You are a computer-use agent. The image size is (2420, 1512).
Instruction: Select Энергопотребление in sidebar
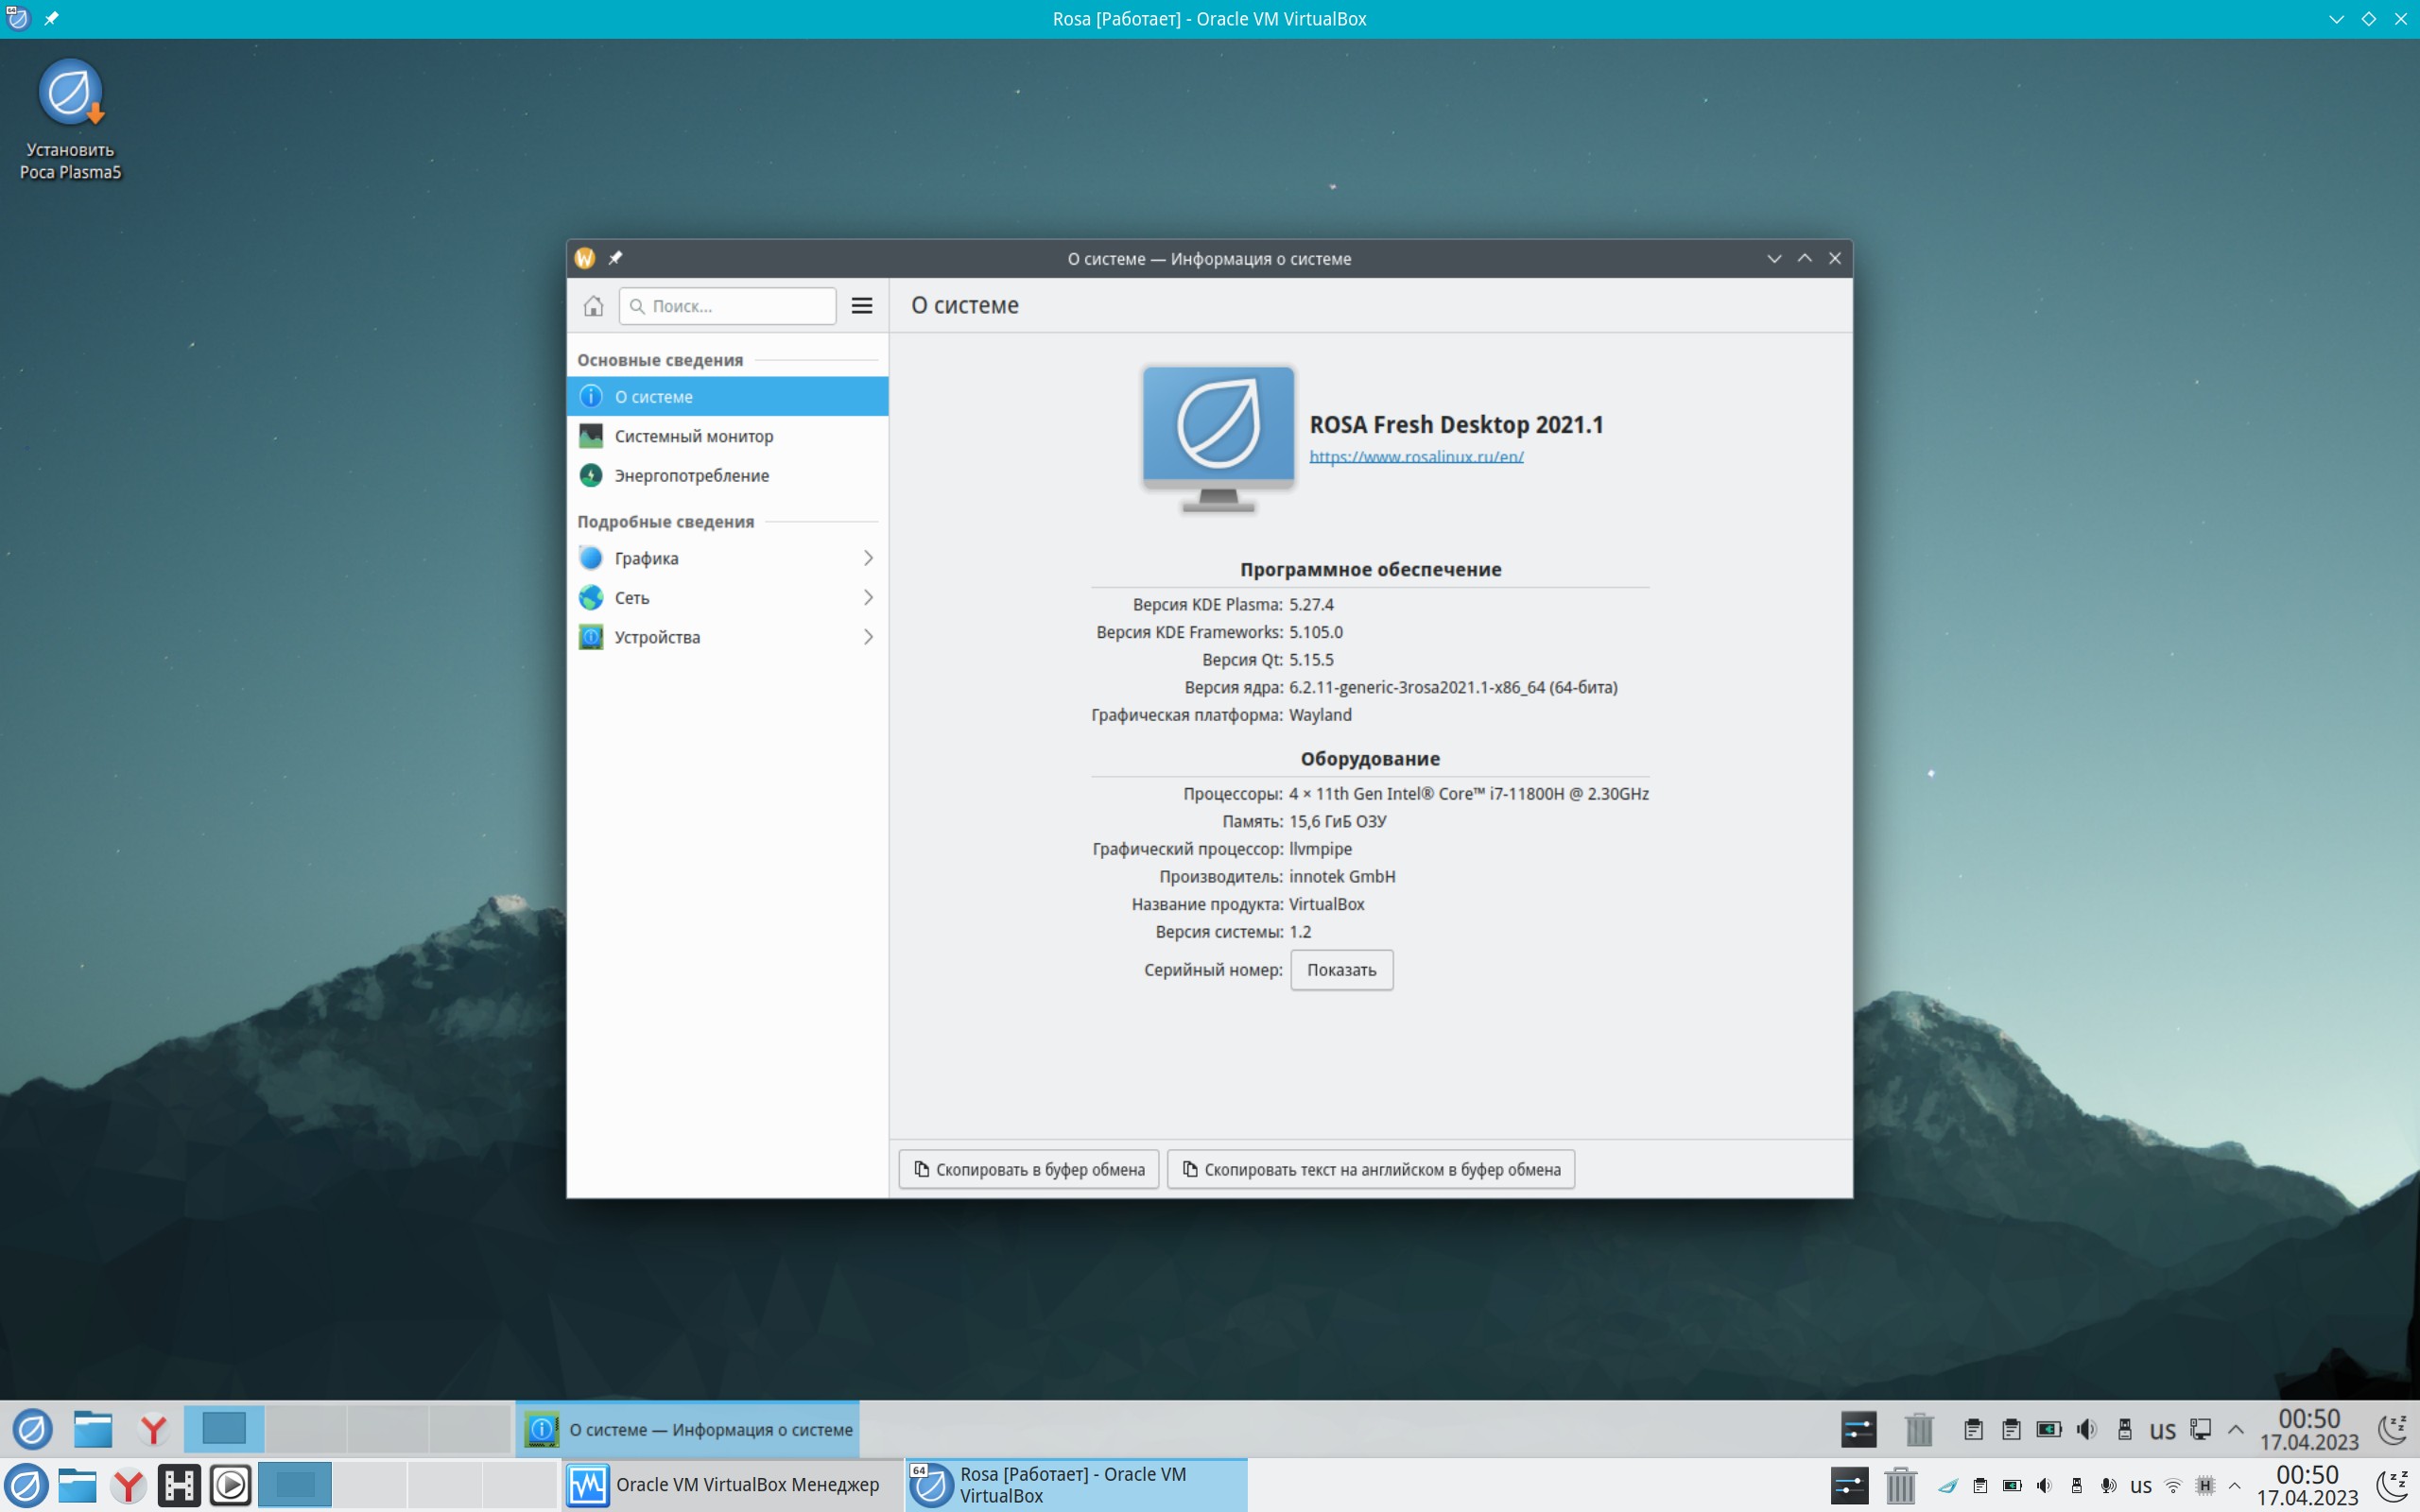pyautogui.click(x=691, y=476)
